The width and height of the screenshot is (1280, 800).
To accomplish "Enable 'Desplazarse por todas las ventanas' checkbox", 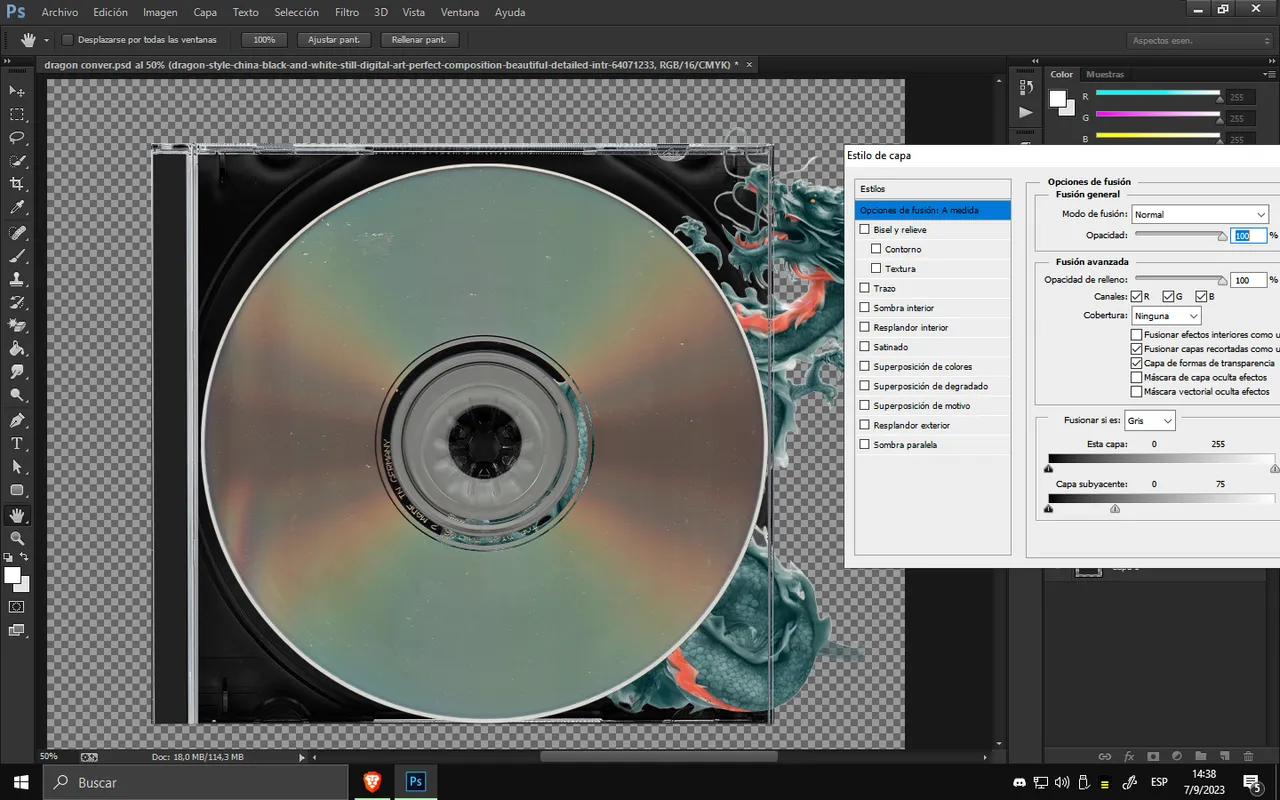I will pos(68,40).
